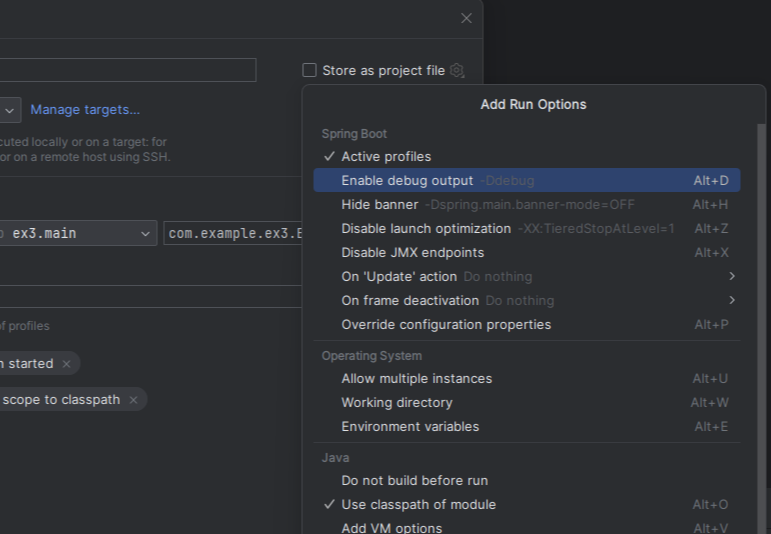The width and height of the screenshot is (771, 534).
Task: Click the Add Run Options title
Action: [x=534, y=104]
